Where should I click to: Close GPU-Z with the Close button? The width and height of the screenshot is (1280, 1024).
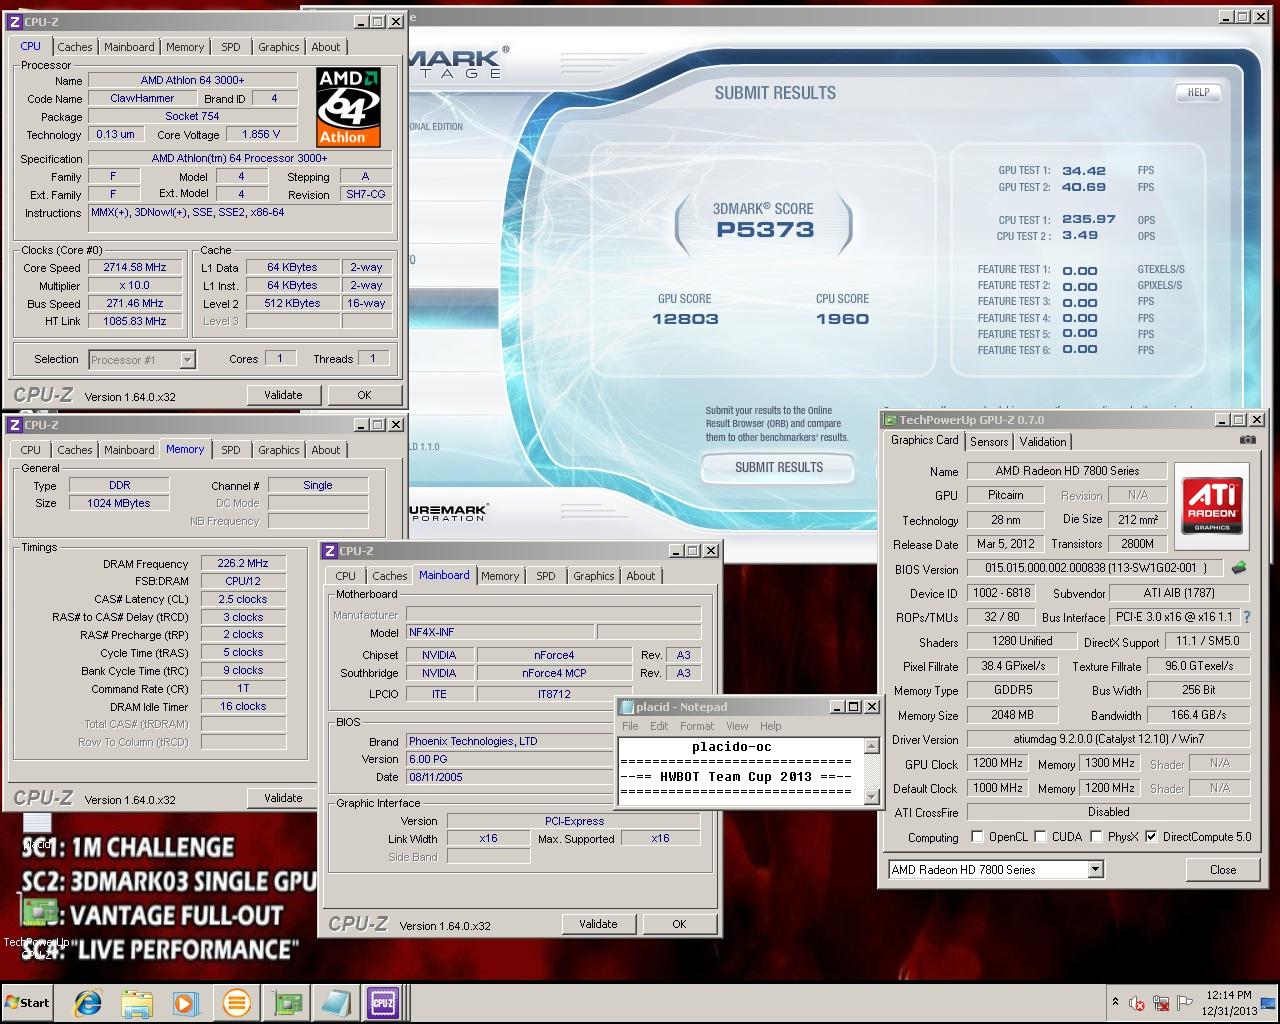coord(1223,870)
